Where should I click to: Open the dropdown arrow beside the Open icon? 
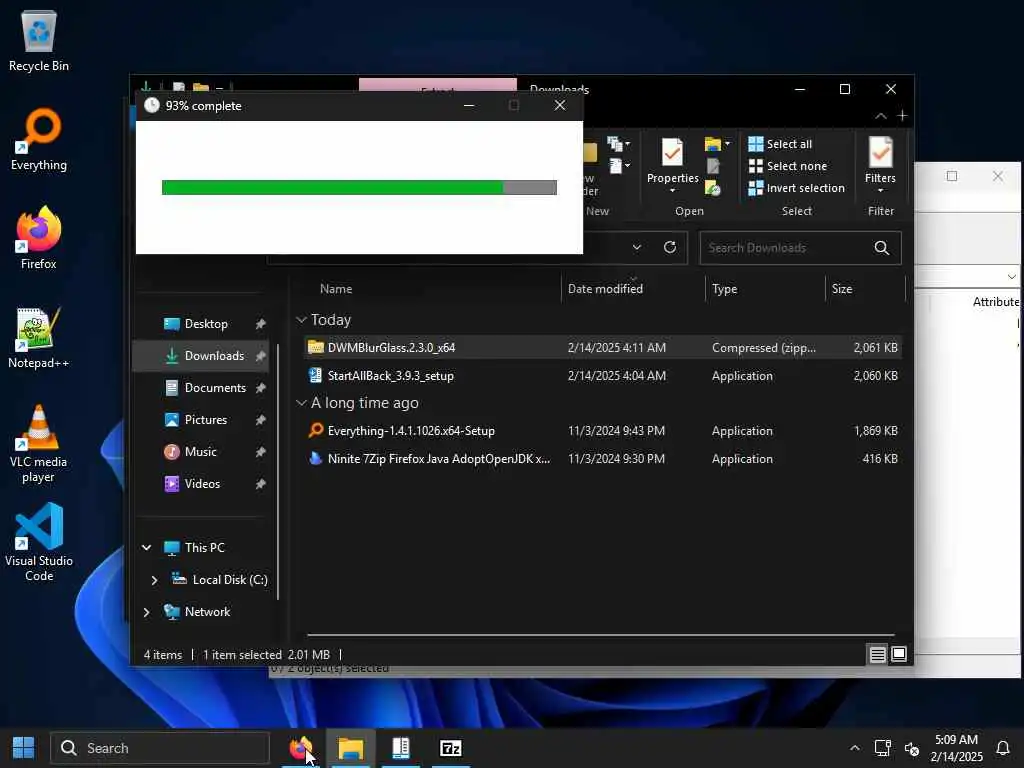[x=728, y=144]
